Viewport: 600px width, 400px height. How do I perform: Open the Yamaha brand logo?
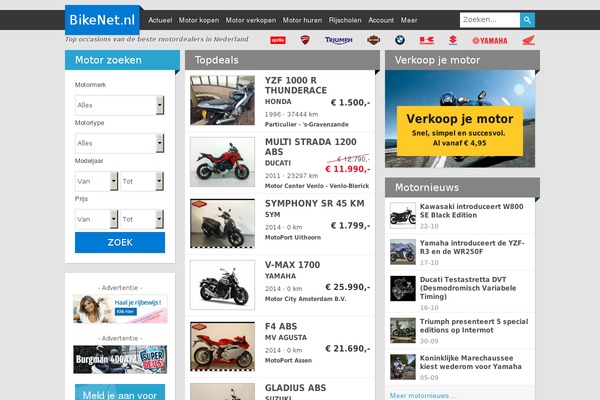point(490,41)
